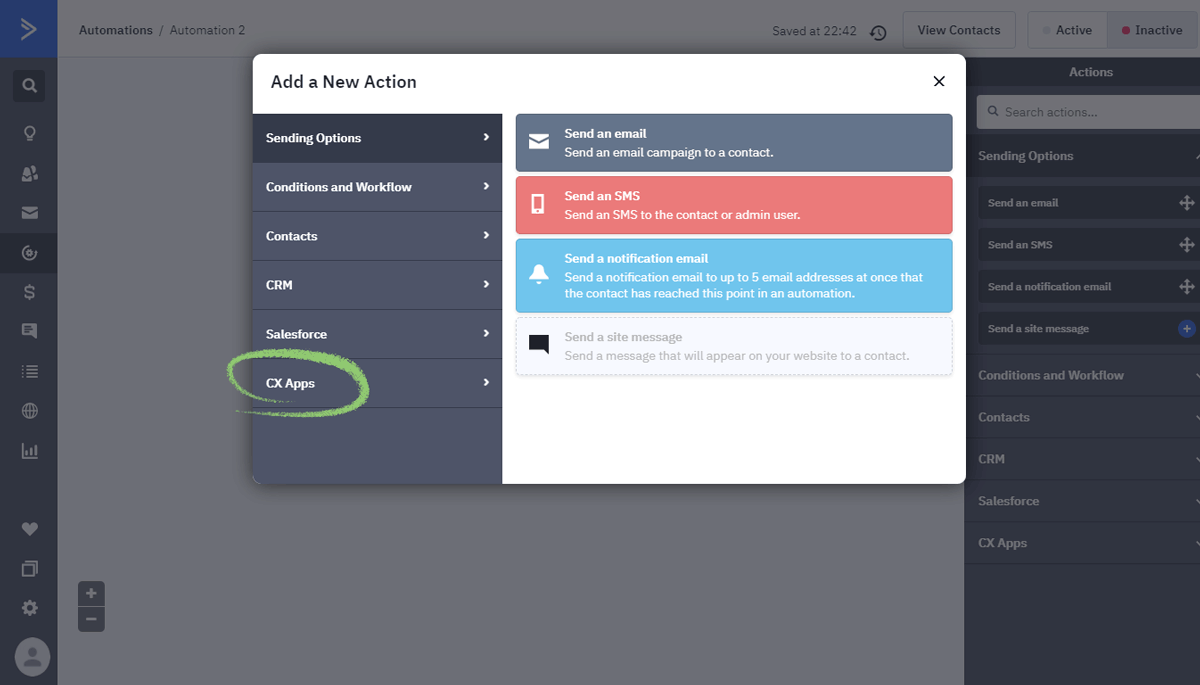Click the Search actions input field

[1088, 112]
